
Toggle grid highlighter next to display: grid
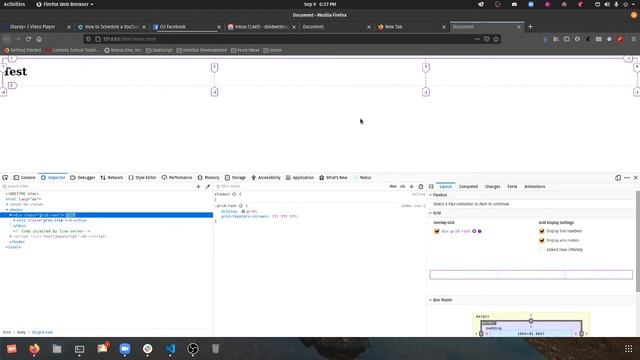243,211
